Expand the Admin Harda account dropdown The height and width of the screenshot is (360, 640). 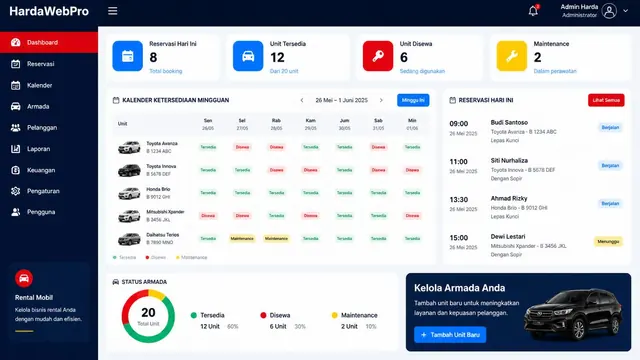(x=625, y=11)
